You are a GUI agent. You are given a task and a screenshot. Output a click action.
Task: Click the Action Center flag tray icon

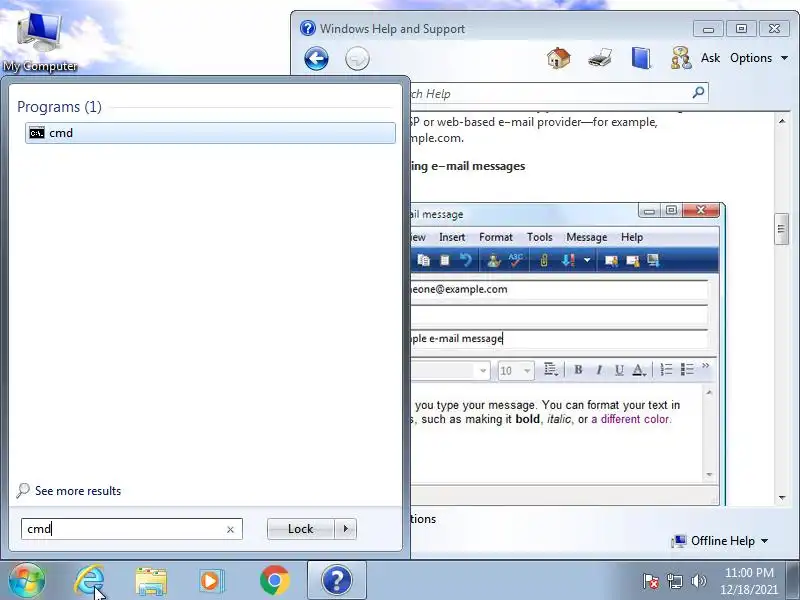point(651,581)
